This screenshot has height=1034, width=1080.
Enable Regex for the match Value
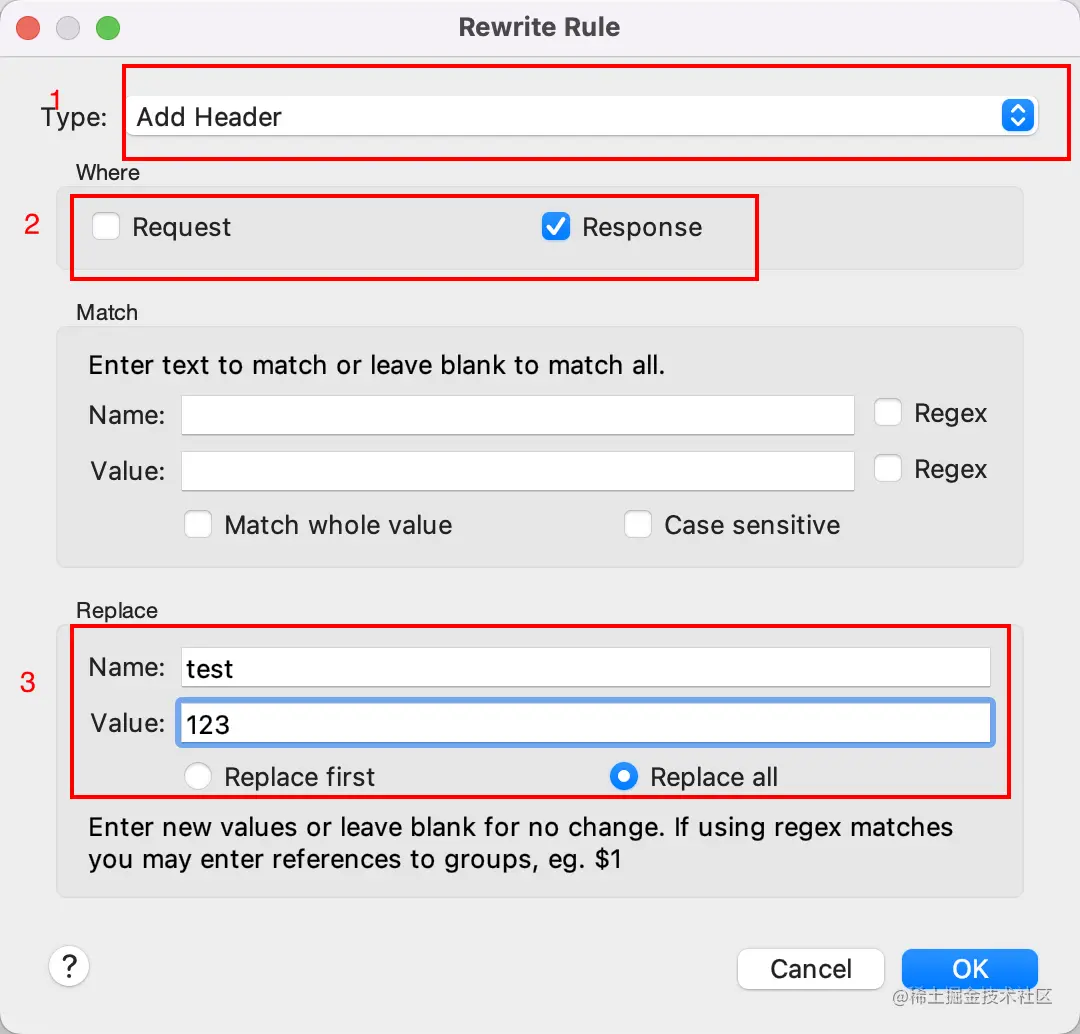pos(888,469)
